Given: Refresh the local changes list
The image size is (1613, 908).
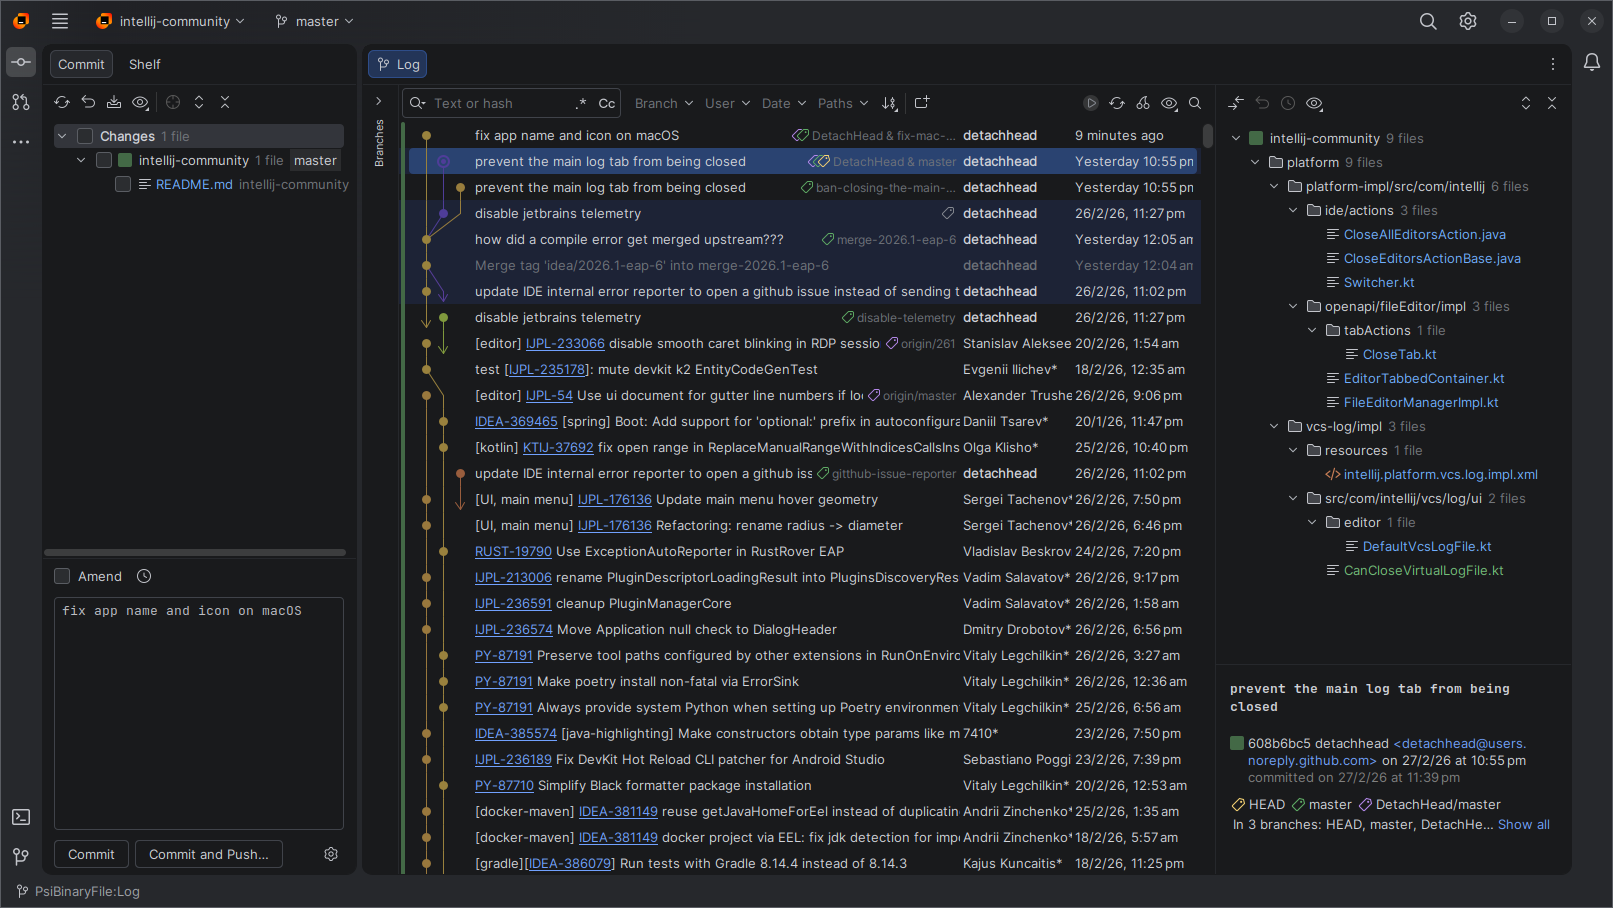Looking at the screenshot, I should [x=62, y=102].
